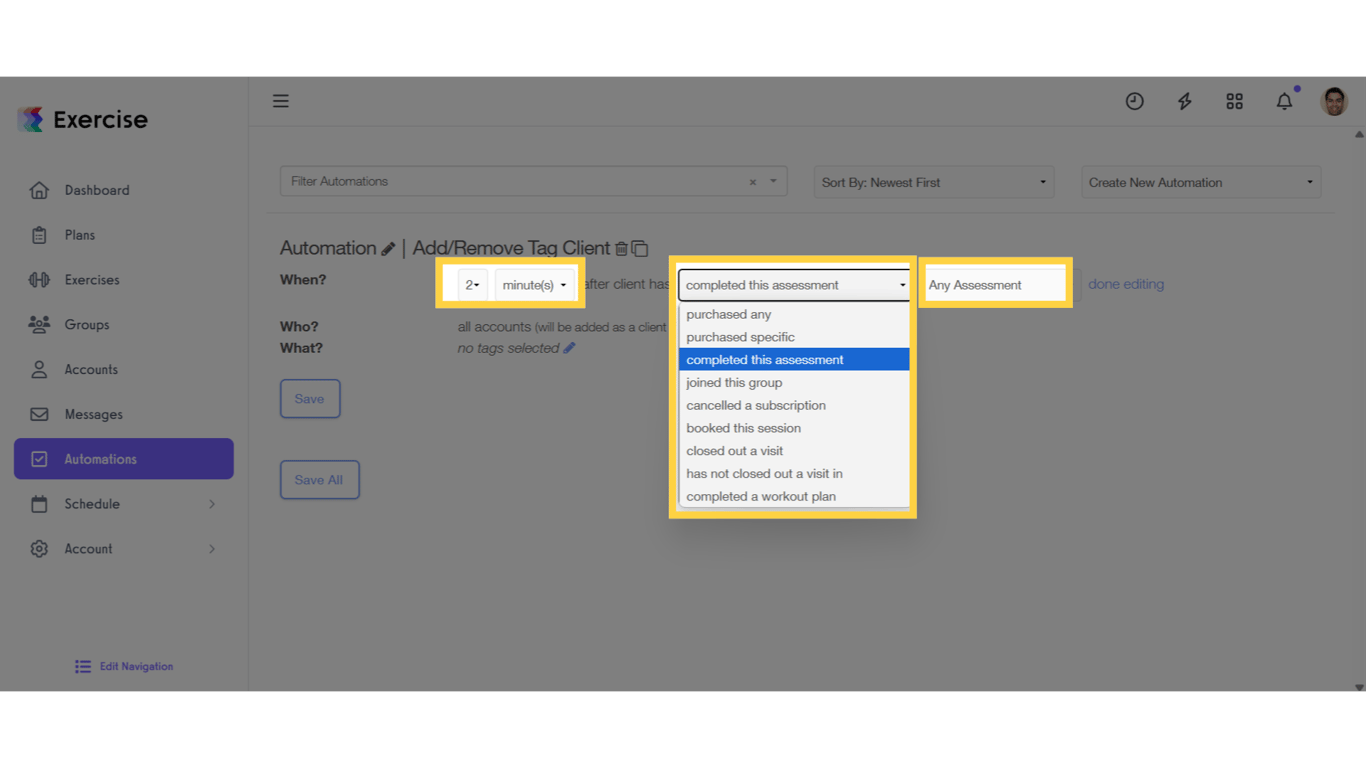Expand the Schedule section in sidebar
This screenshot has width=1366, height=768.
click(122, 503)
